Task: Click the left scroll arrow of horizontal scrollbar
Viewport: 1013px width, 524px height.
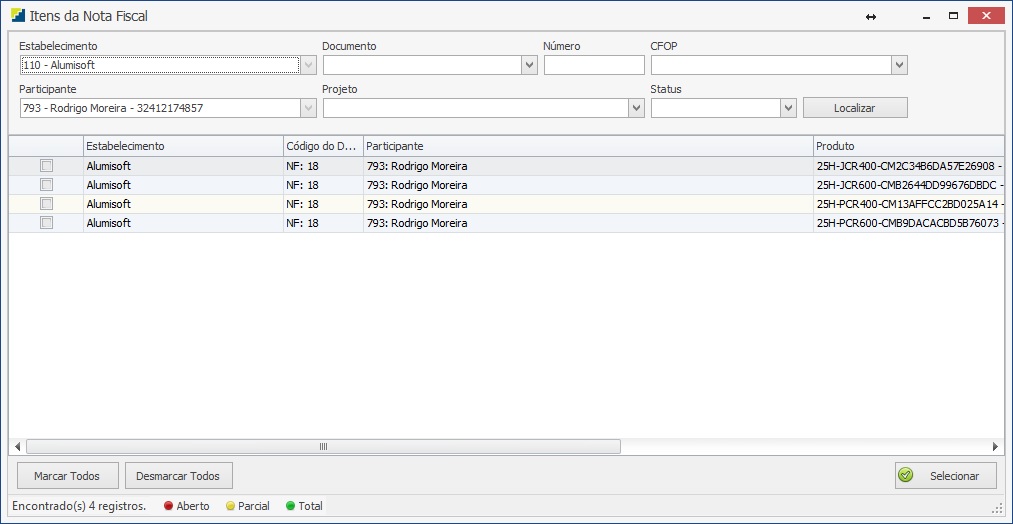Action: (17, 447)
